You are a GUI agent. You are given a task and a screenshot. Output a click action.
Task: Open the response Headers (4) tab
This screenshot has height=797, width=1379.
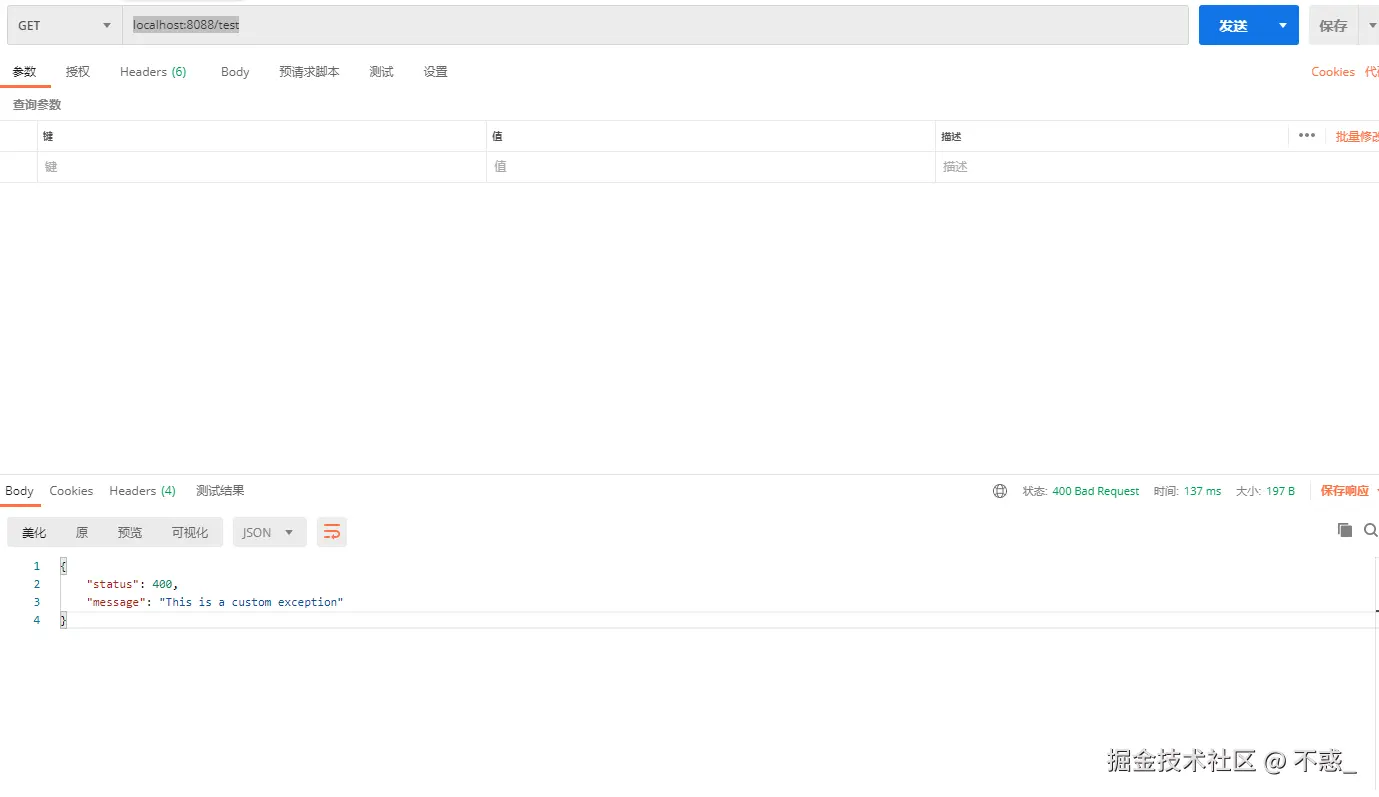pyautogui.click(x=142, y=491)
